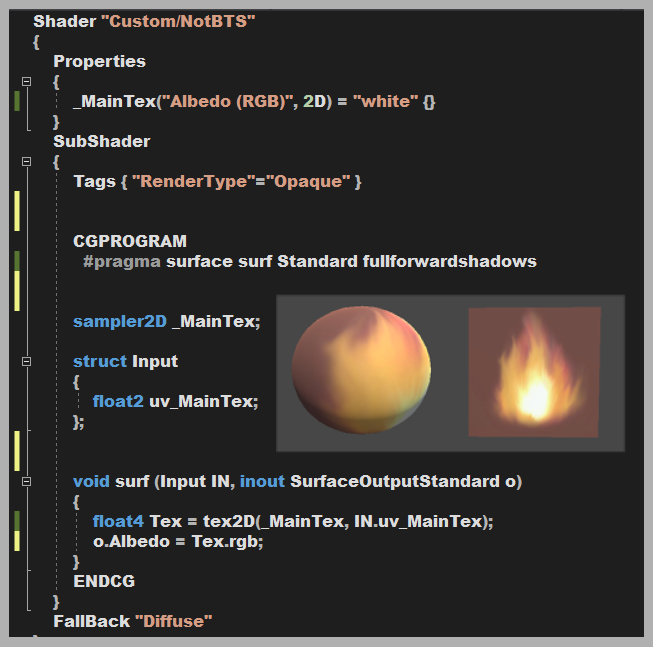This screenshot has height=647, width=653.
Task: Click the "Custom/NotBTS" shader name string
Action: pos(178,21)
